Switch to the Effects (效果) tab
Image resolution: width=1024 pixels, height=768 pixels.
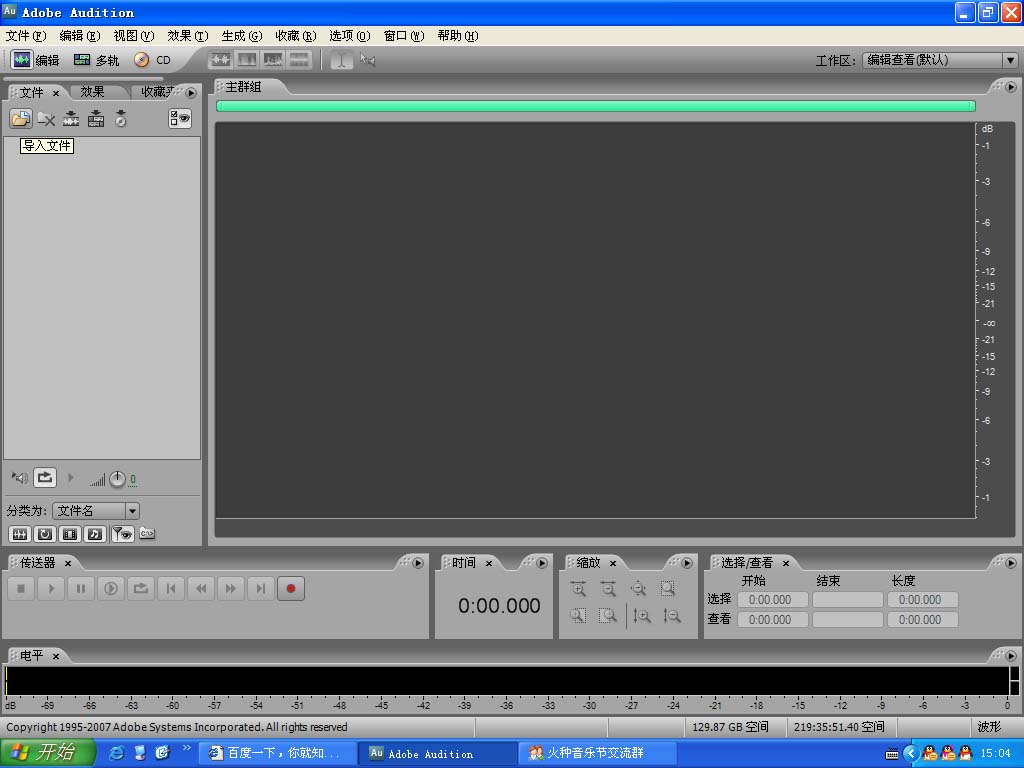click(x=93, y=92)
